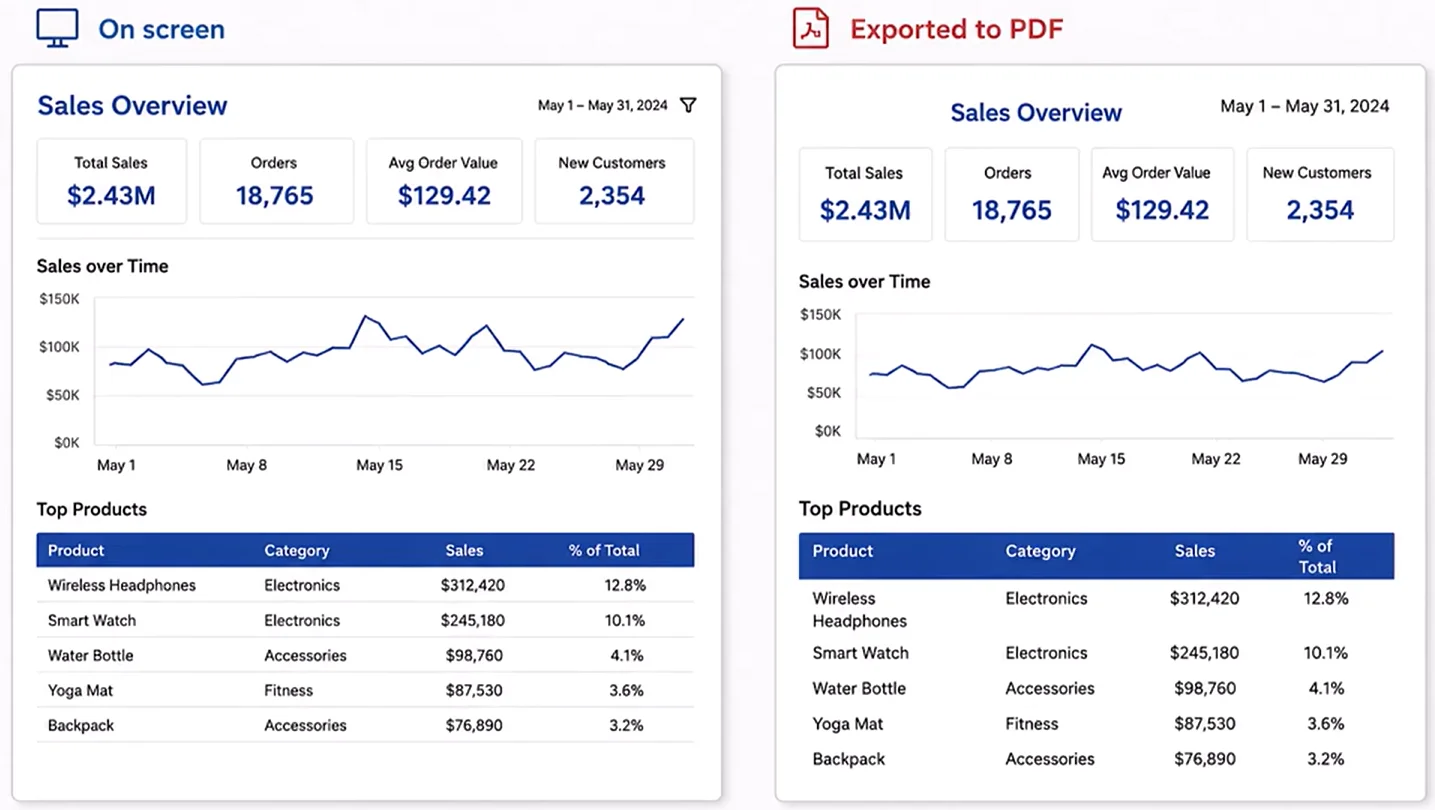1435x810 pixels.
Task: Click the PDF file icon beside Exported to PDF
Action: (811, 28)
